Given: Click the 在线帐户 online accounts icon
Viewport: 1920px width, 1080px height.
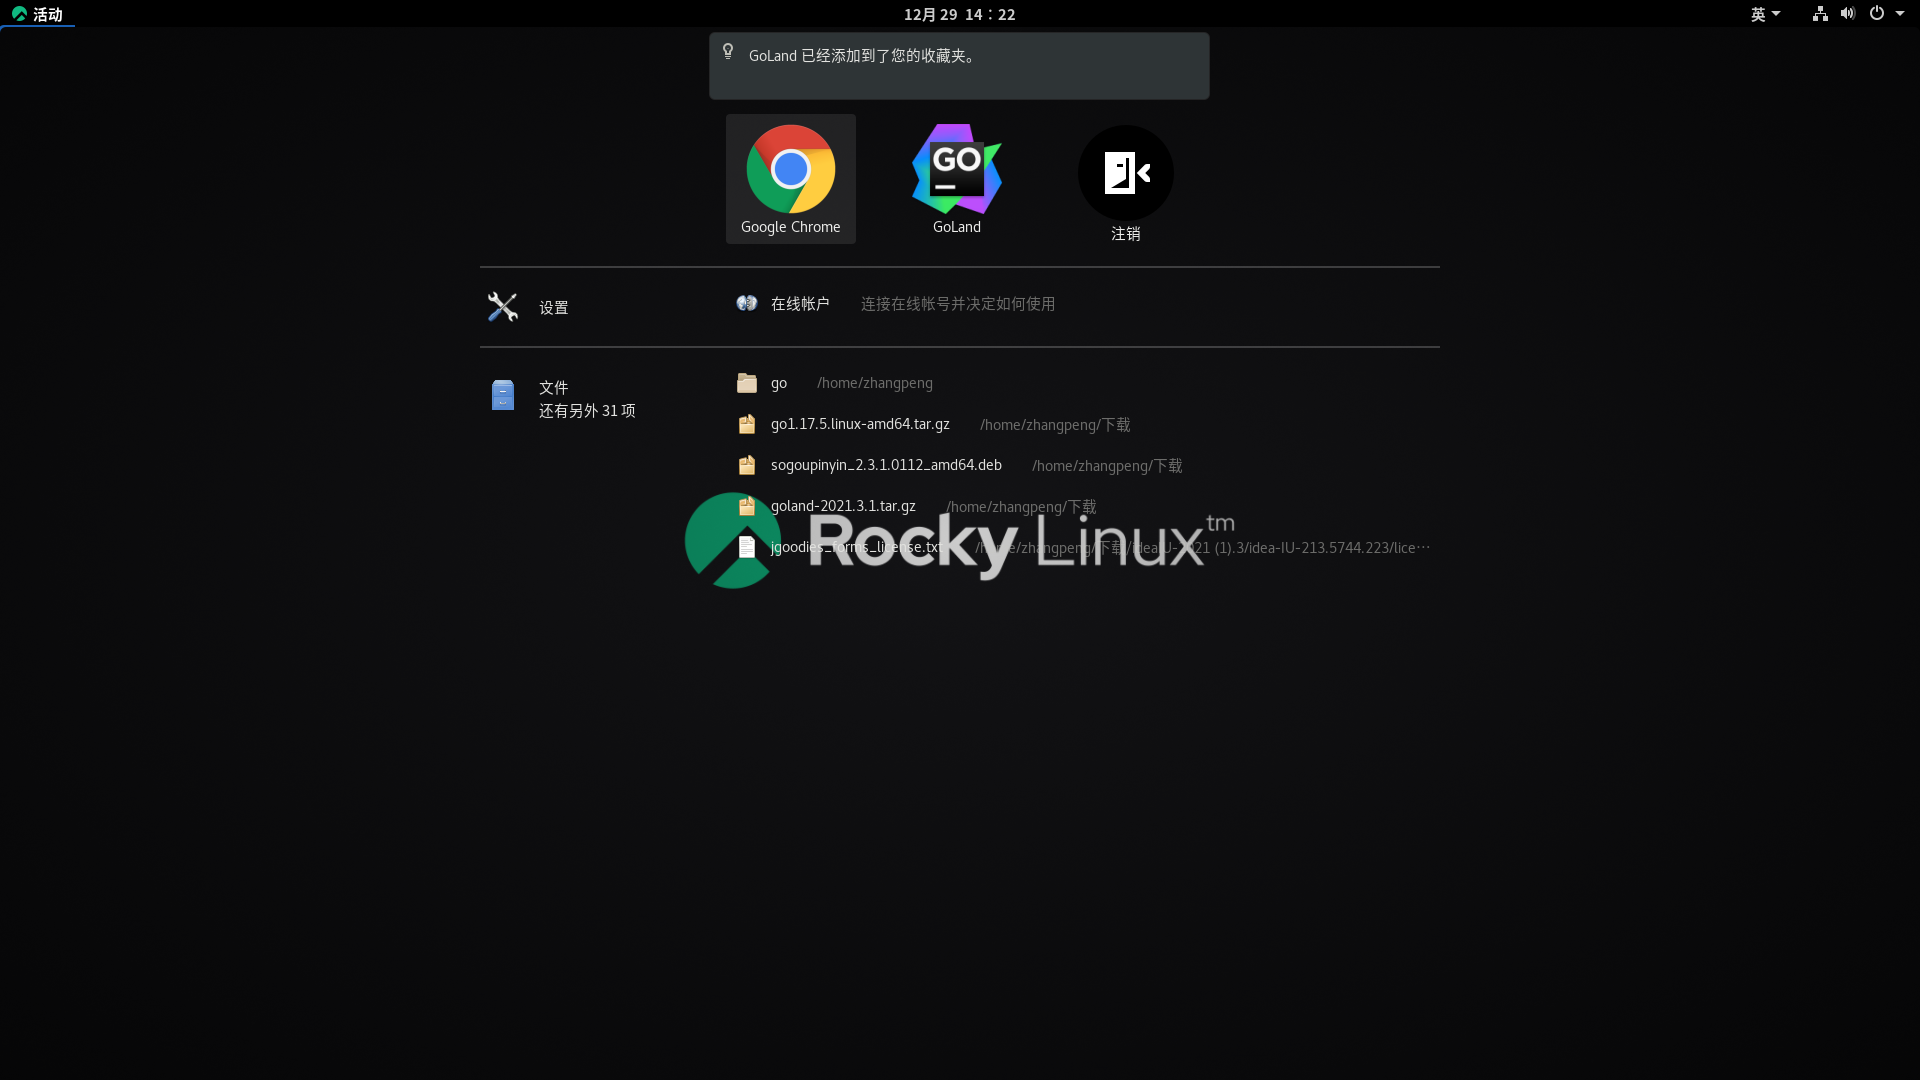Looking at the screenshot, I should coord(747,303).
